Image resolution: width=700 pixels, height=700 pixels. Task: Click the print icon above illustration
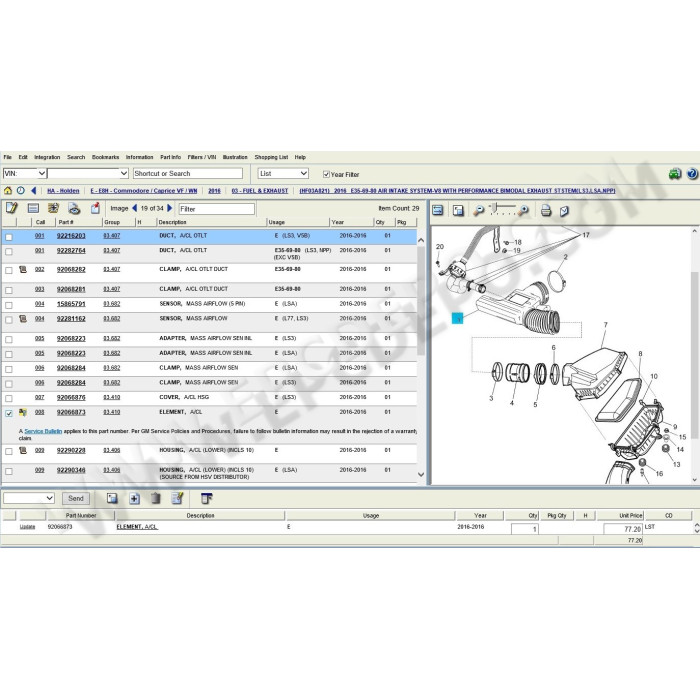click(546, 210)
